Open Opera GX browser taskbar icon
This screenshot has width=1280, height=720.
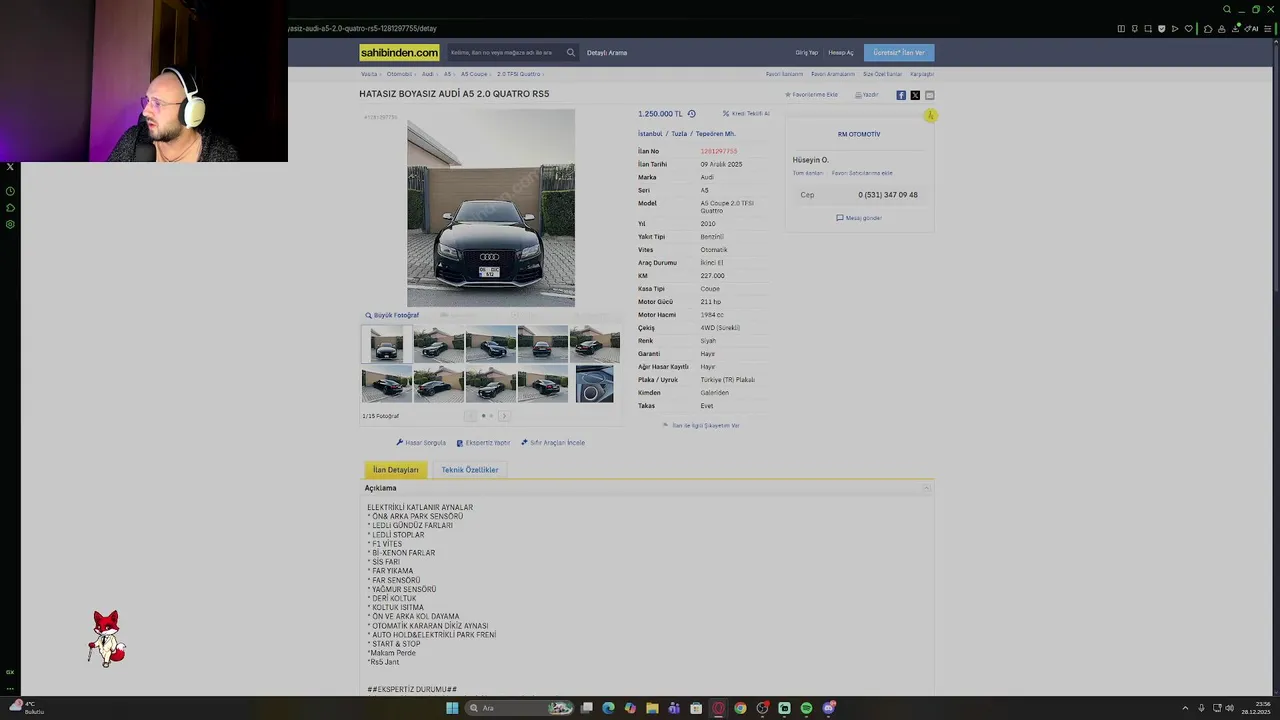point(718,708)
